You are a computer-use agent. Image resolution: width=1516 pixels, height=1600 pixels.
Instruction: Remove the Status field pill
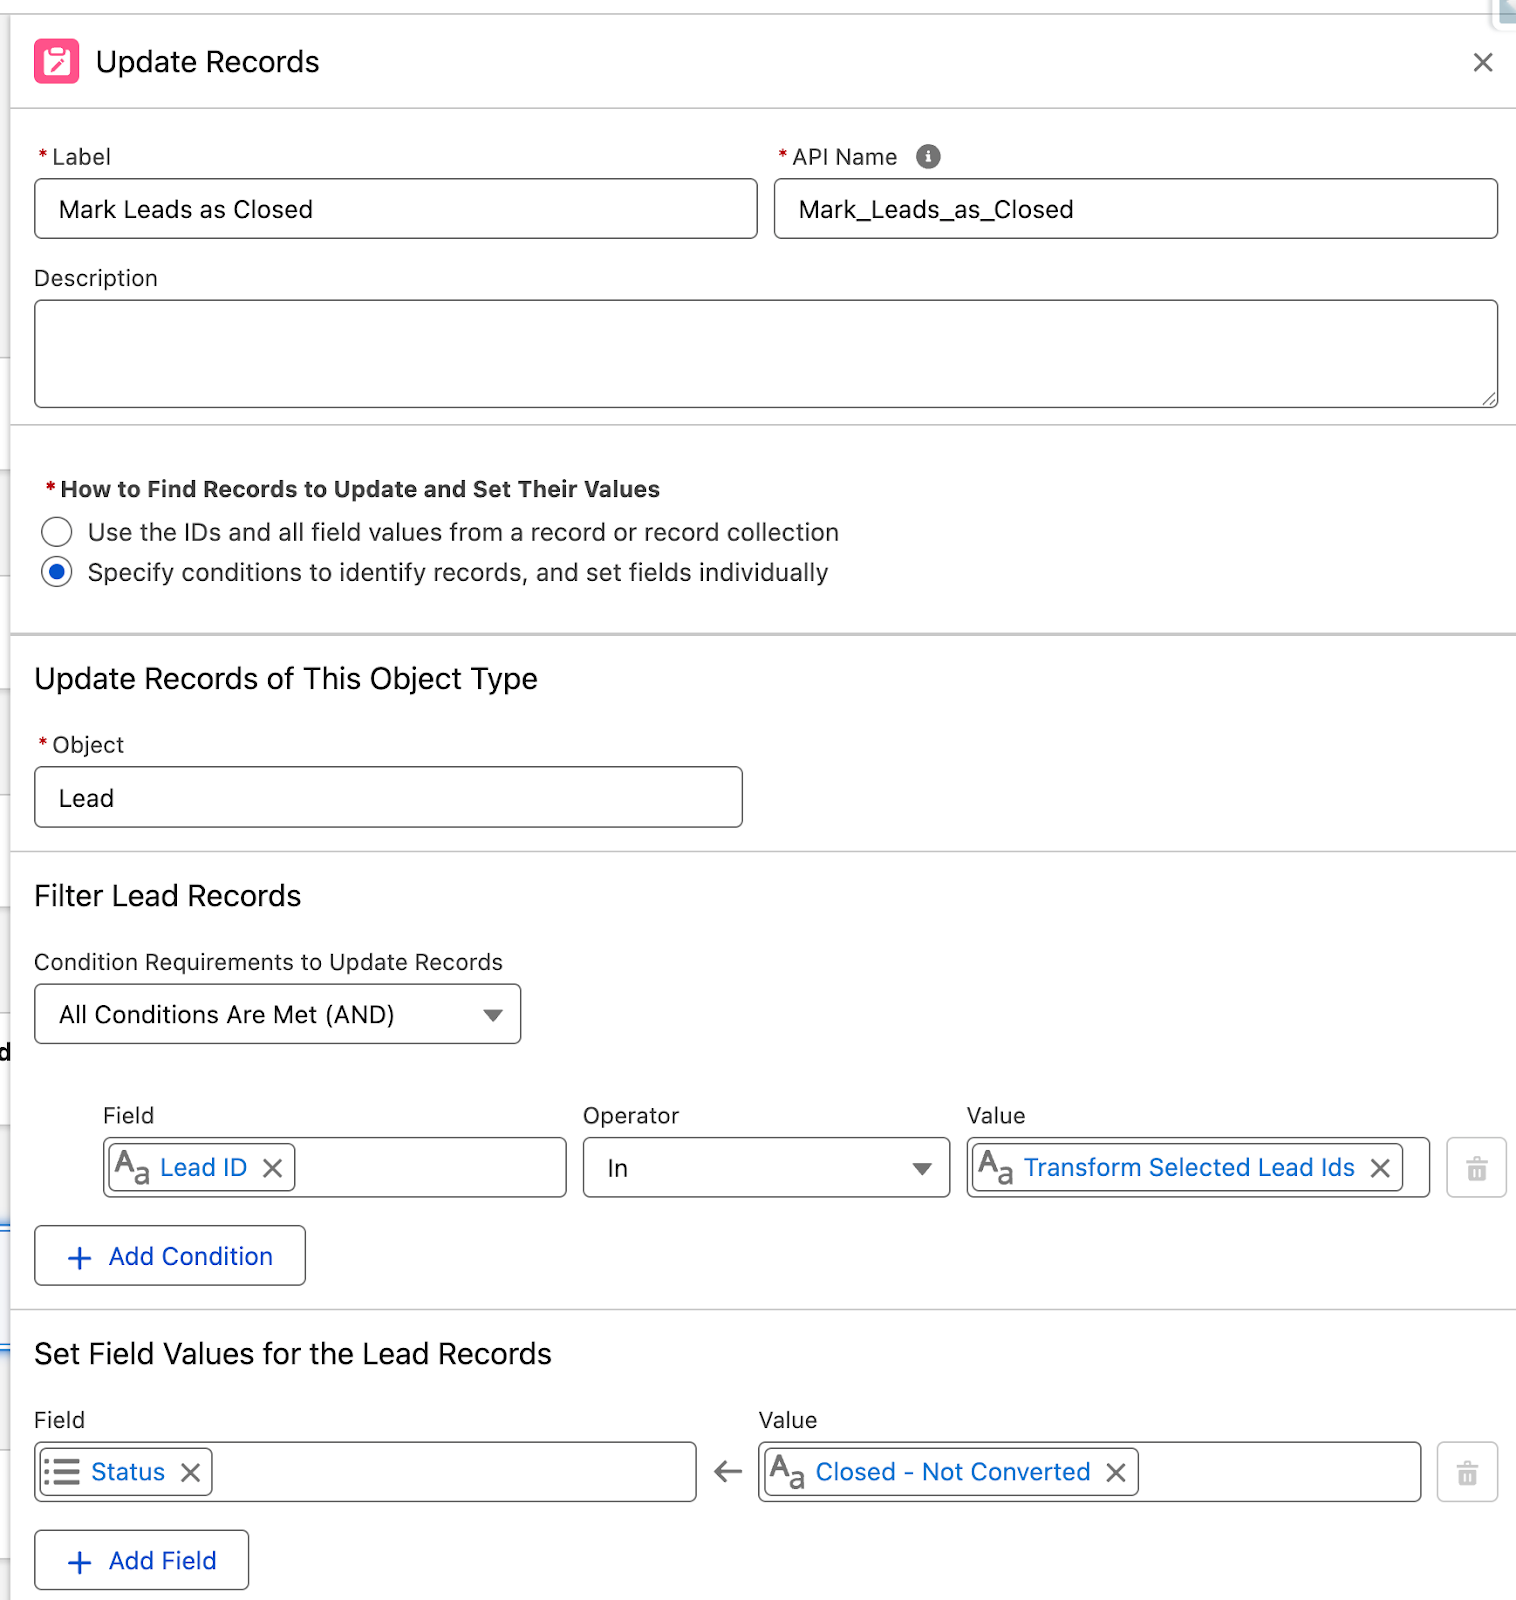[190, 1472]
